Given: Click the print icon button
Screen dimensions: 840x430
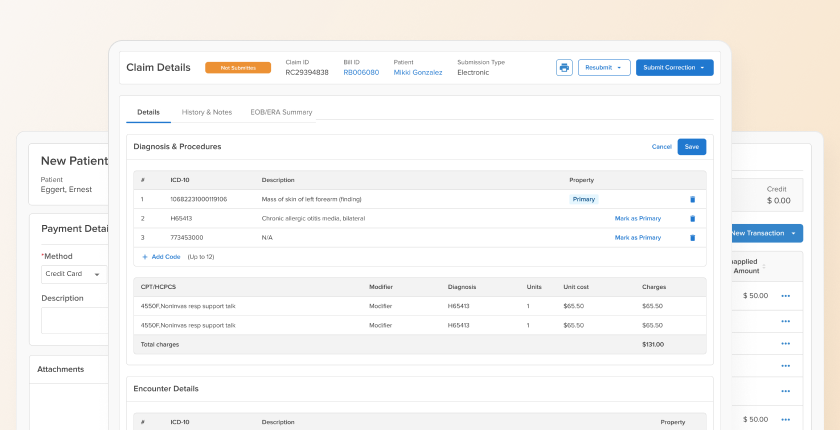Looking at the screenshot, I should coord(564,68).
